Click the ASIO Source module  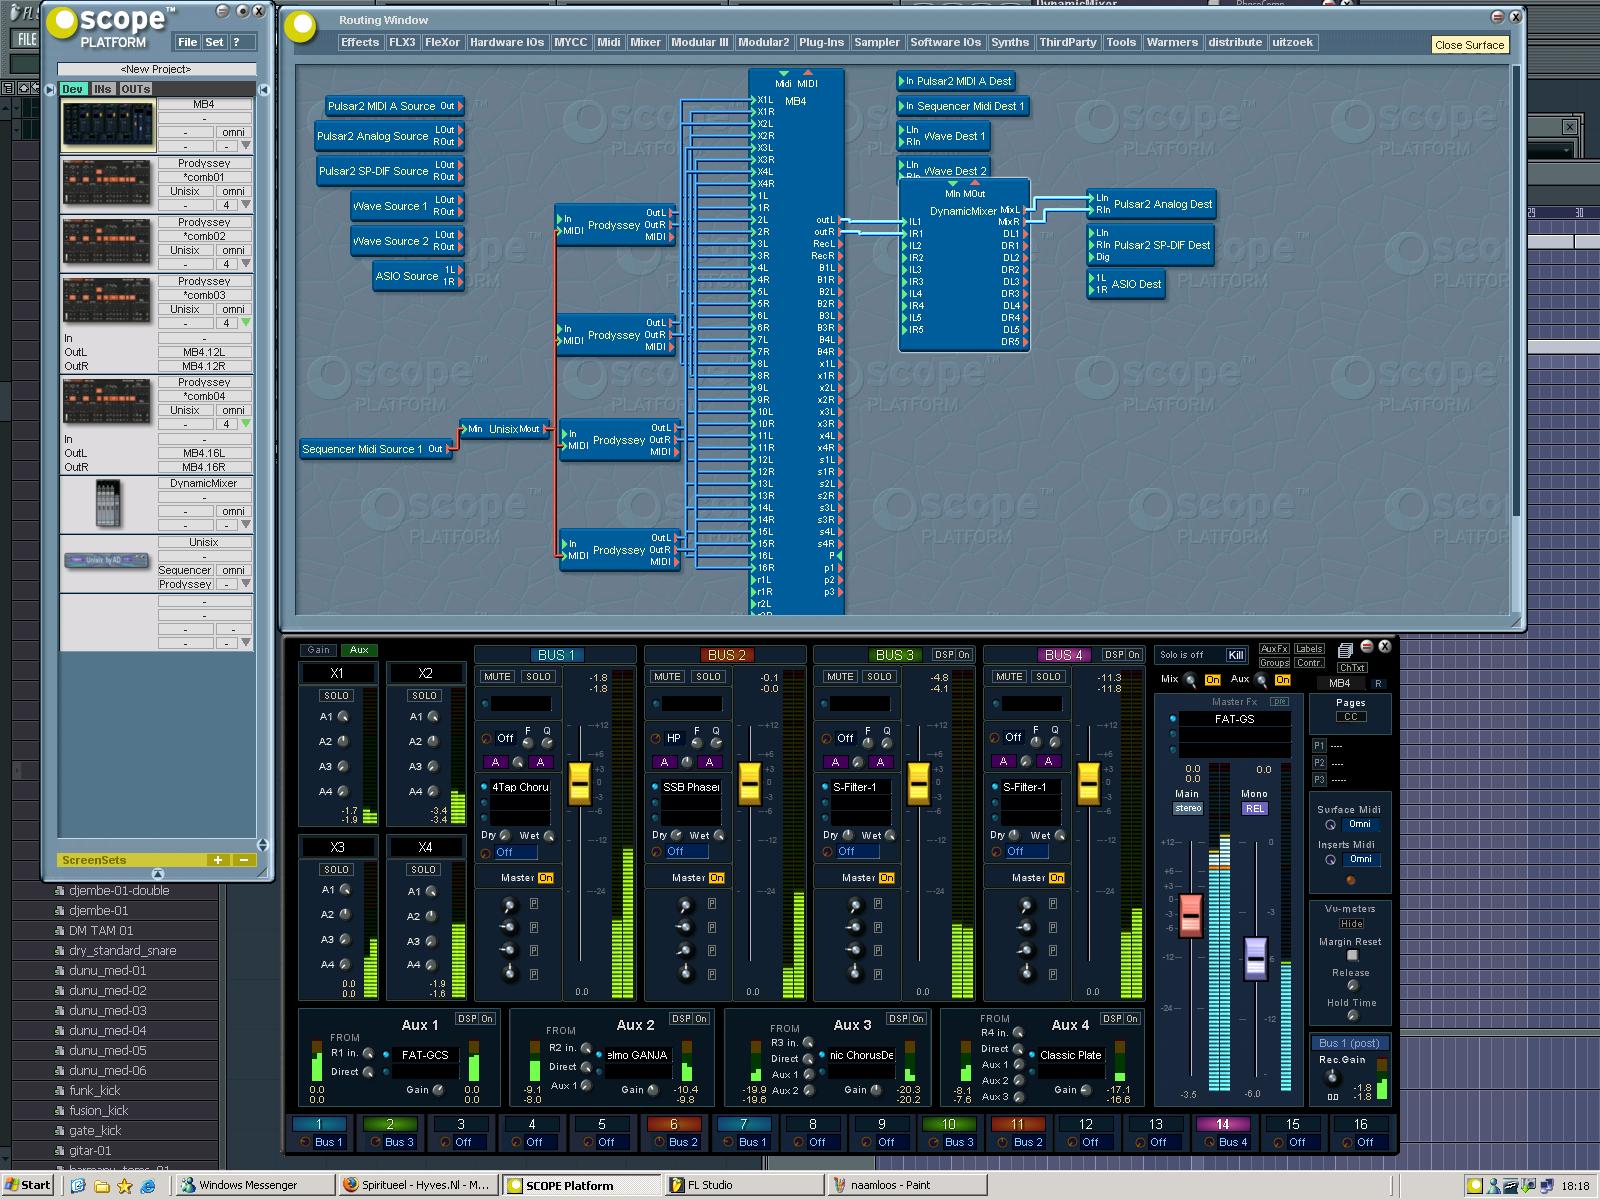[x=417, y=276]
